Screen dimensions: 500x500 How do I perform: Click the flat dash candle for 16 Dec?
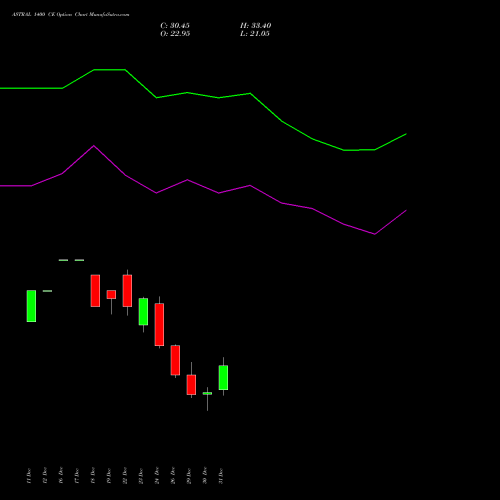[63, 260]
